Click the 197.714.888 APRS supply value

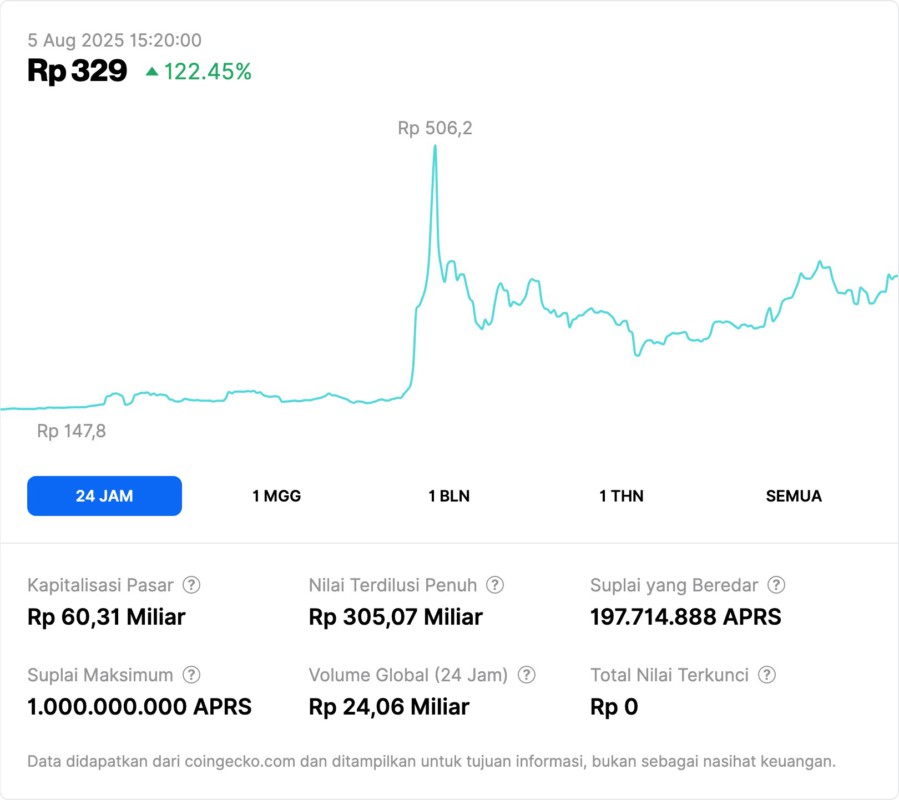click(685, 617)
